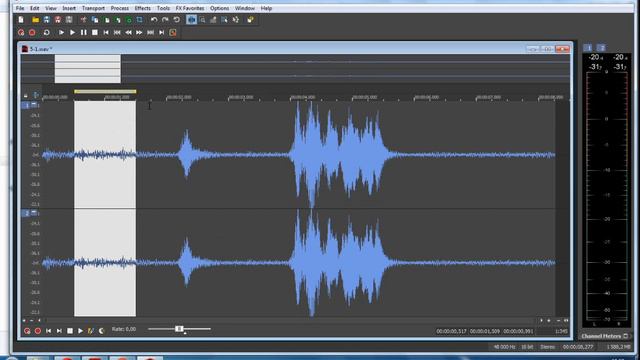Open the Transport menu
This screenshot has width=640, height=360.
click(93, 8)
